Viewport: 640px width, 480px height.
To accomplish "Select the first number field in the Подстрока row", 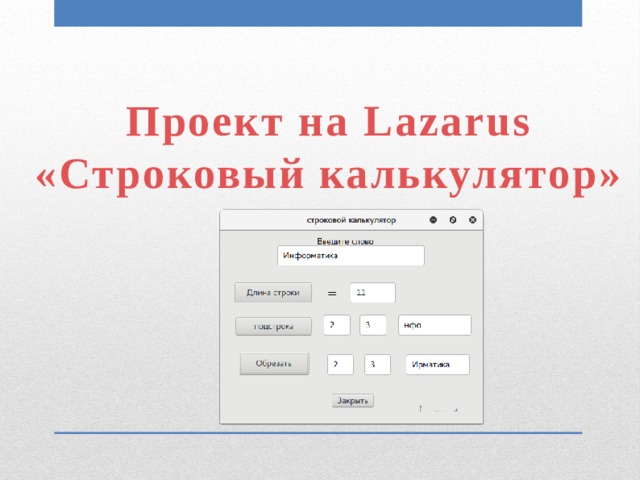I will [337, 325].
